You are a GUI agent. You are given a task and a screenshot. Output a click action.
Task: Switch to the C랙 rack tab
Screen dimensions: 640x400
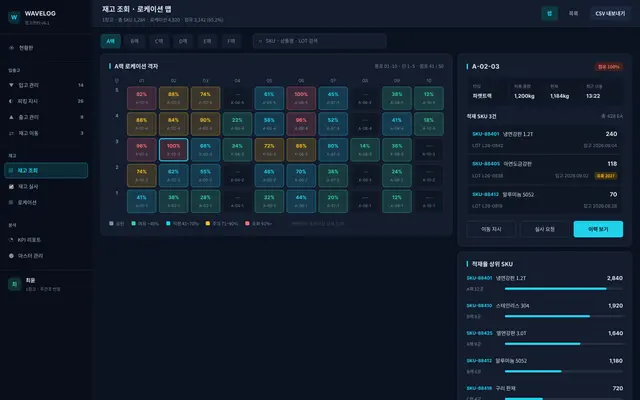tap(159, 41)
